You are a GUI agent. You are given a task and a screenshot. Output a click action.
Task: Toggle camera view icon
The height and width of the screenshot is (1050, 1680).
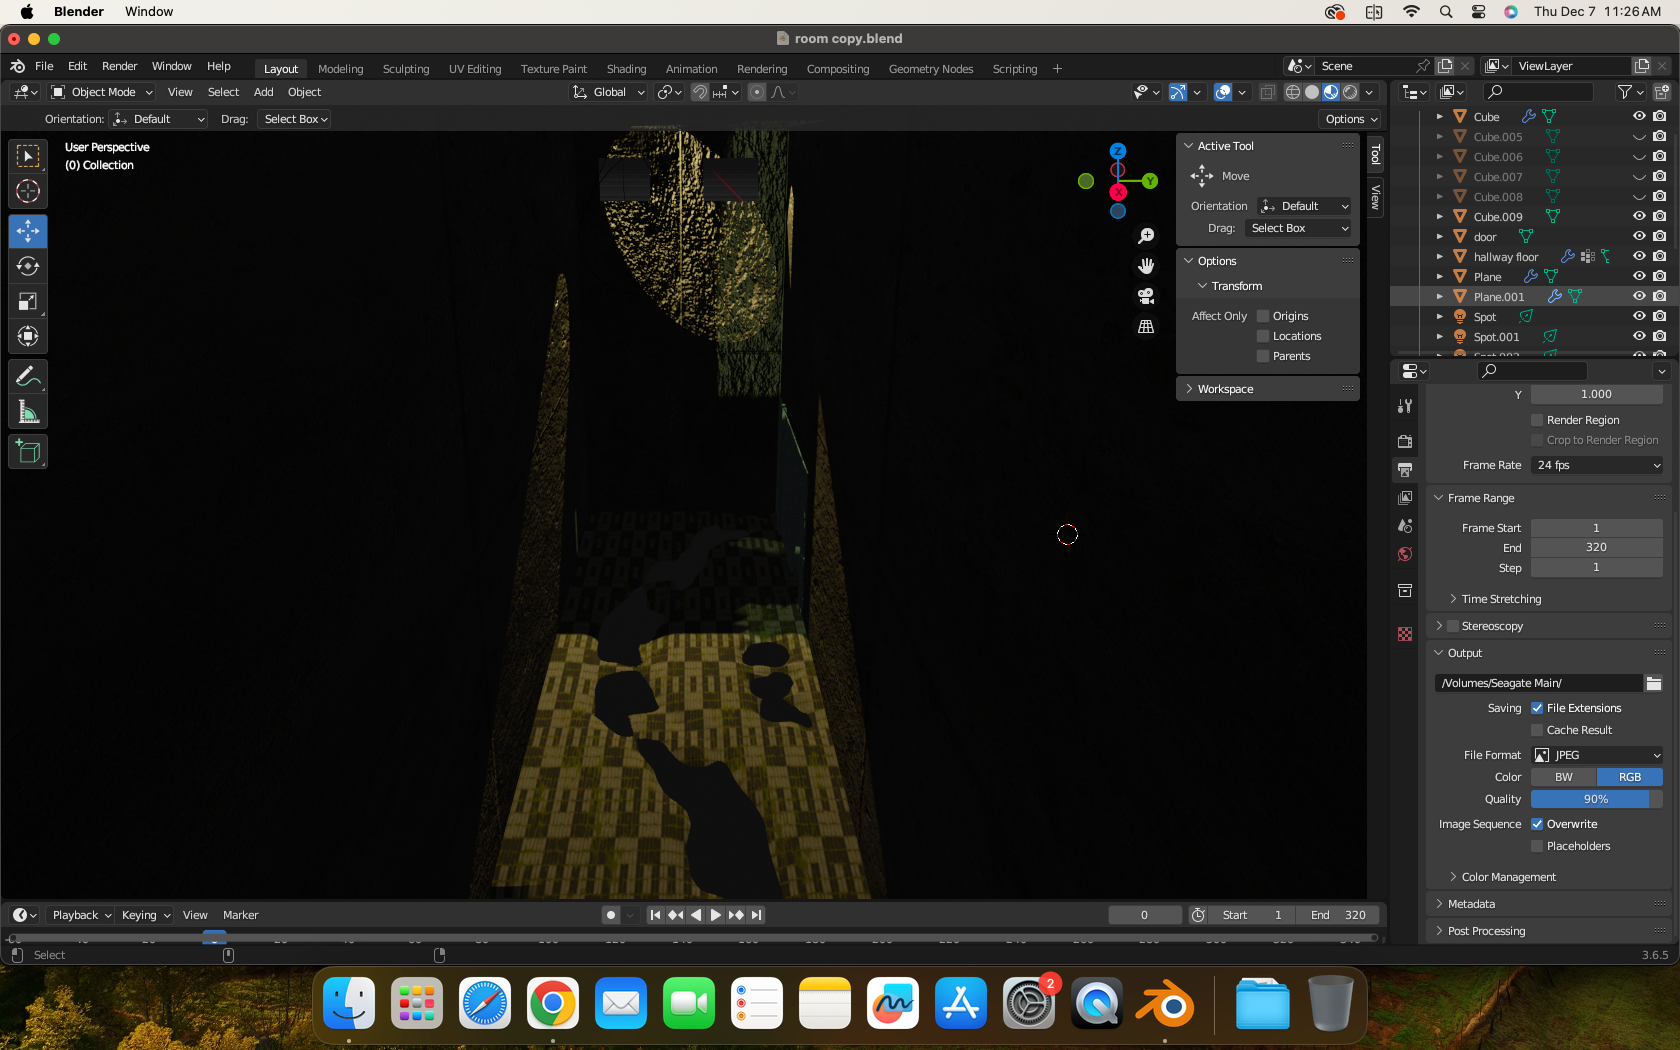point(1146,296)
